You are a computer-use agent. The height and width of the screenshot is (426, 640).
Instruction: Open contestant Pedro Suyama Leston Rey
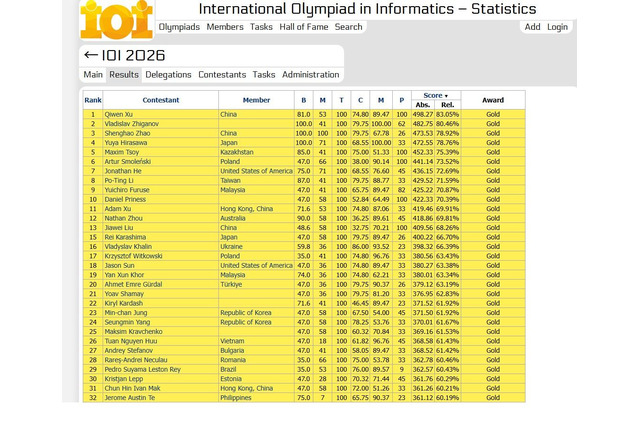142,369
